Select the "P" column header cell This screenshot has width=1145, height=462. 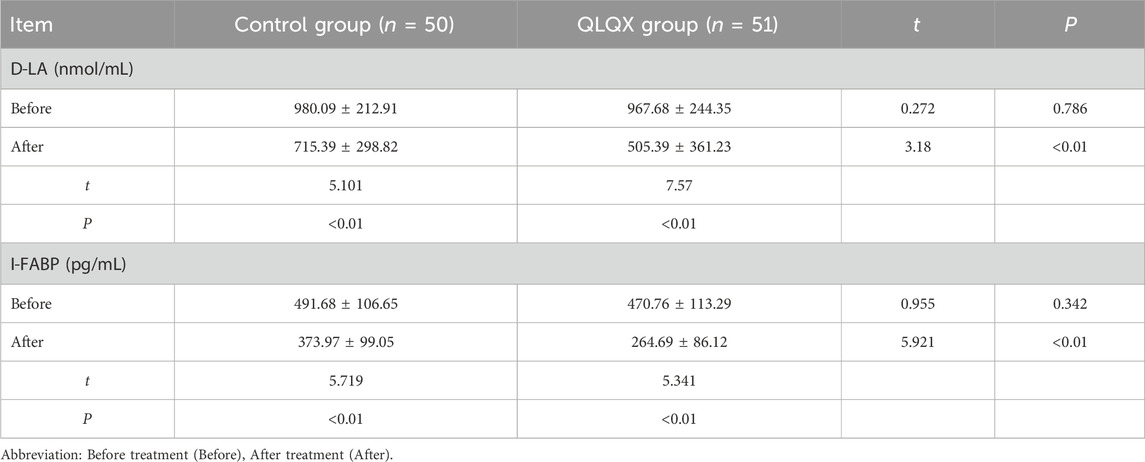pyautogui.click(x=1069, y=24)
